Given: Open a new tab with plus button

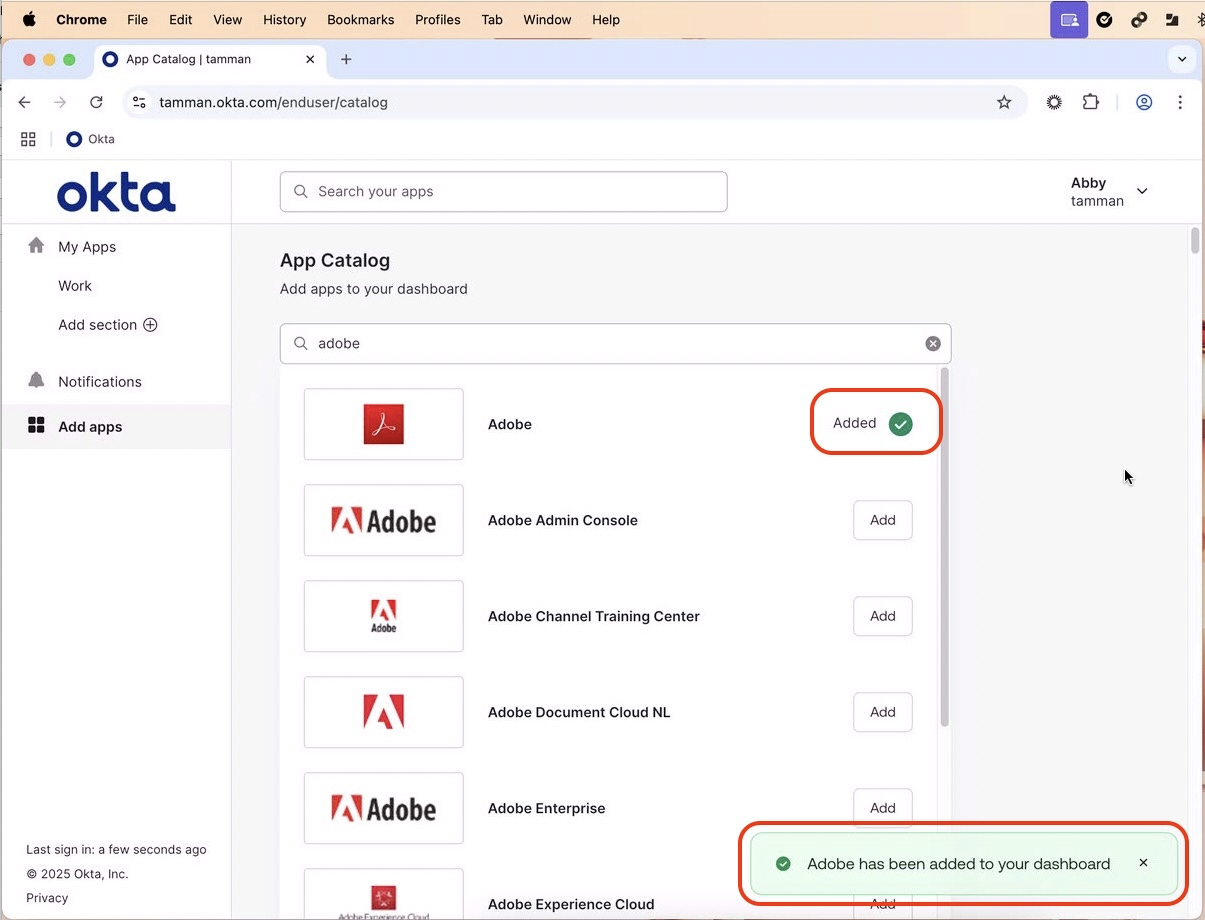Looking at the screenshot, I should point(346,59).
